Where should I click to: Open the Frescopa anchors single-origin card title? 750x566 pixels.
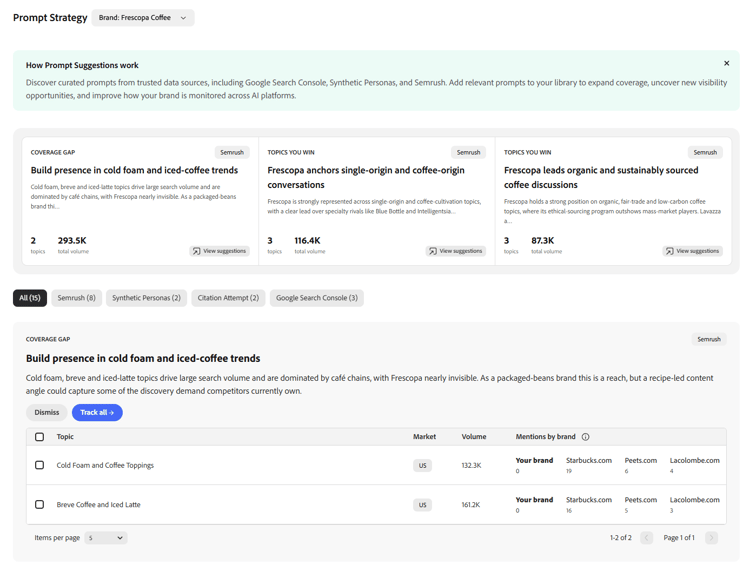coord(366,178)
